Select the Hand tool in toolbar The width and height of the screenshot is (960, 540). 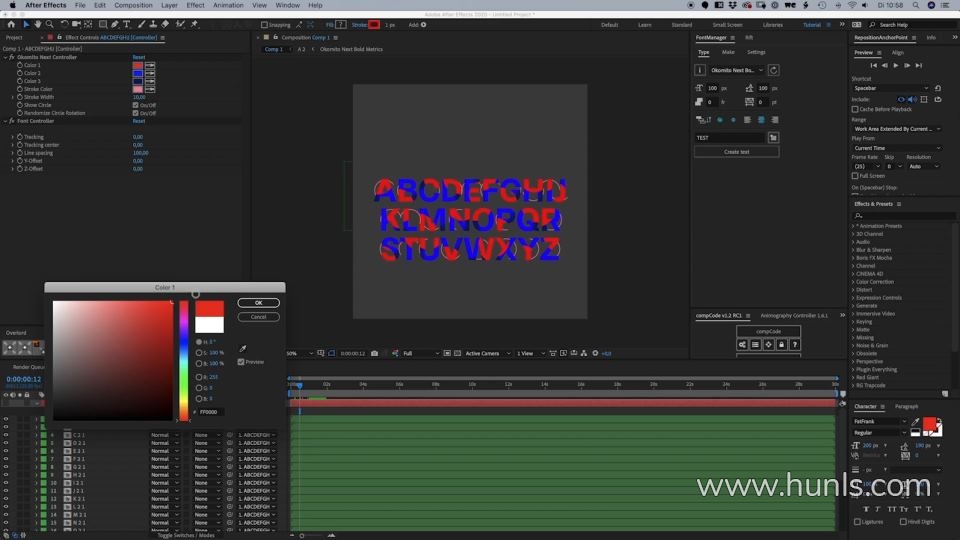[37, 24]
